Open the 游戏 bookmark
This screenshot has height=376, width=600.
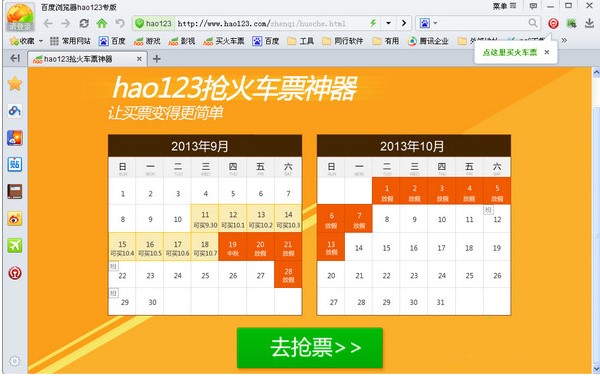tap(147, 41)
